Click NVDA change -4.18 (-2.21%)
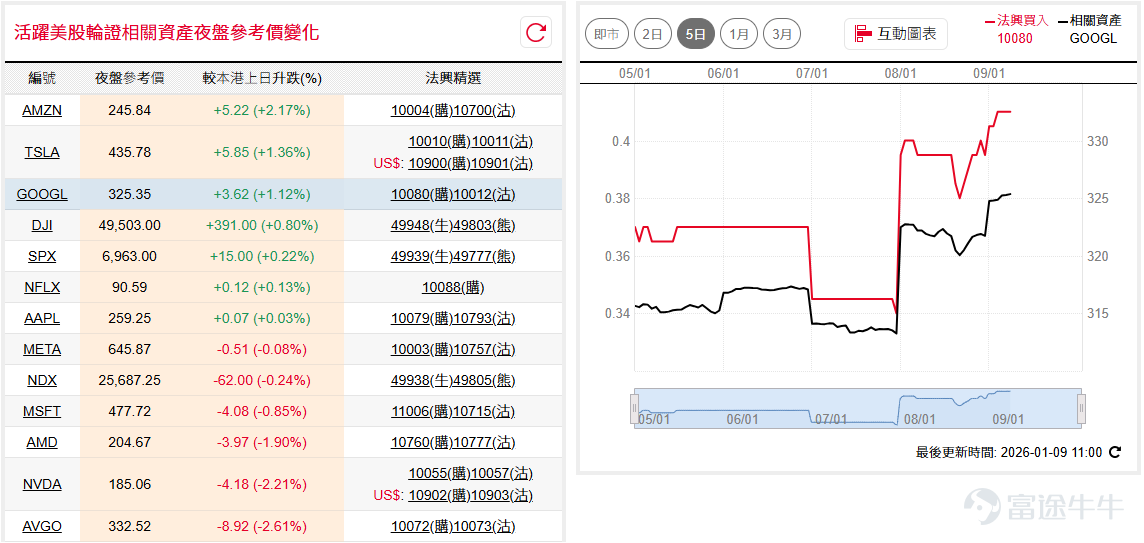 (x=261, y=485)
